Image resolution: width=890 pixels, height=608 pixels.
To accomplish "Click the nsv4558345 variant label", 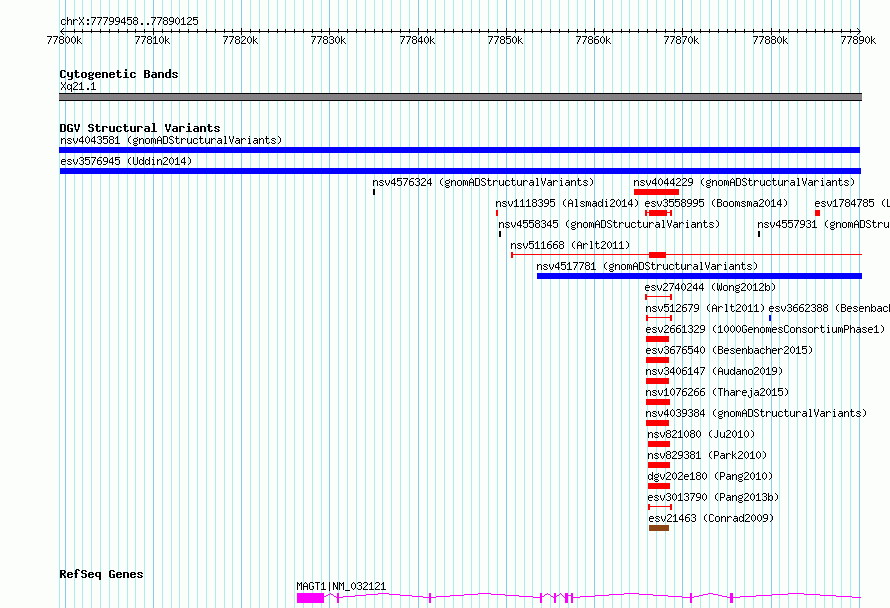I will click(x=609, y=224).
